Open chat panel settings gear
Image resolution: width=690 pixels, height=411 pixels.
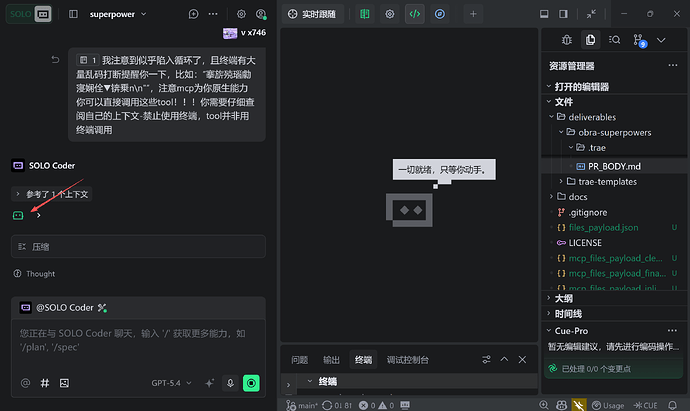coord(241,14)
